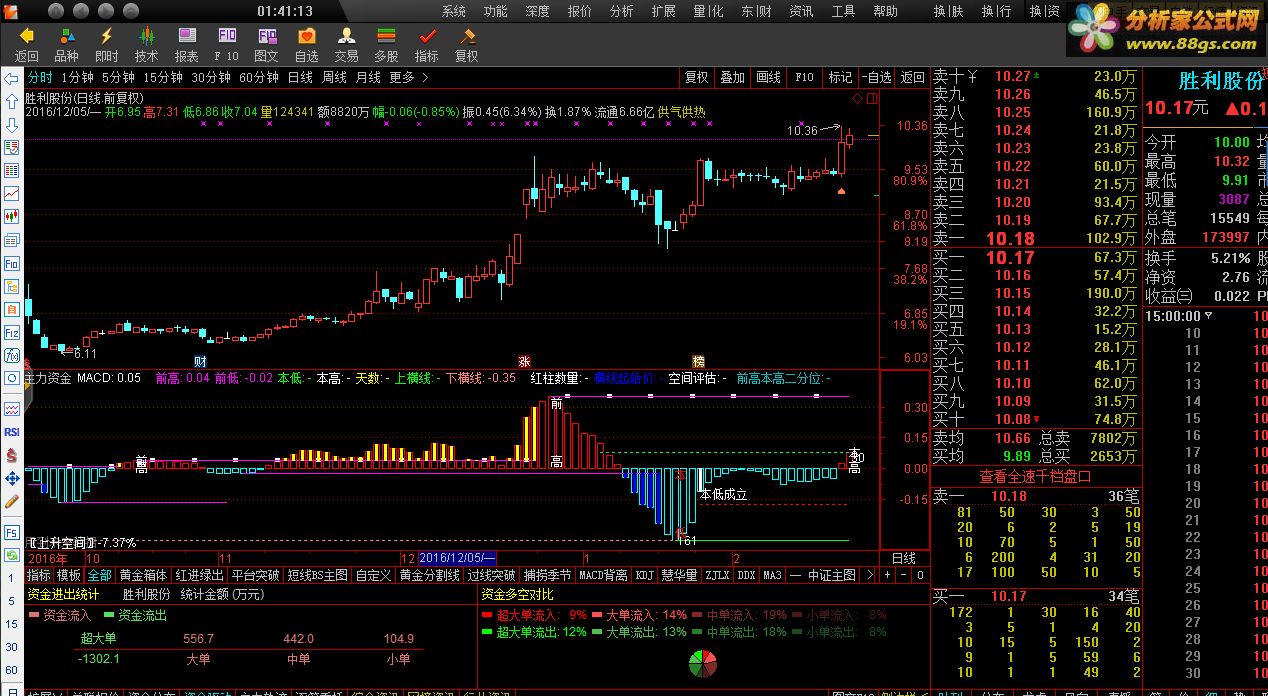Click the + button next to indicator tabs
This screenshot has width=1268, height=696.
pos(886,575)
